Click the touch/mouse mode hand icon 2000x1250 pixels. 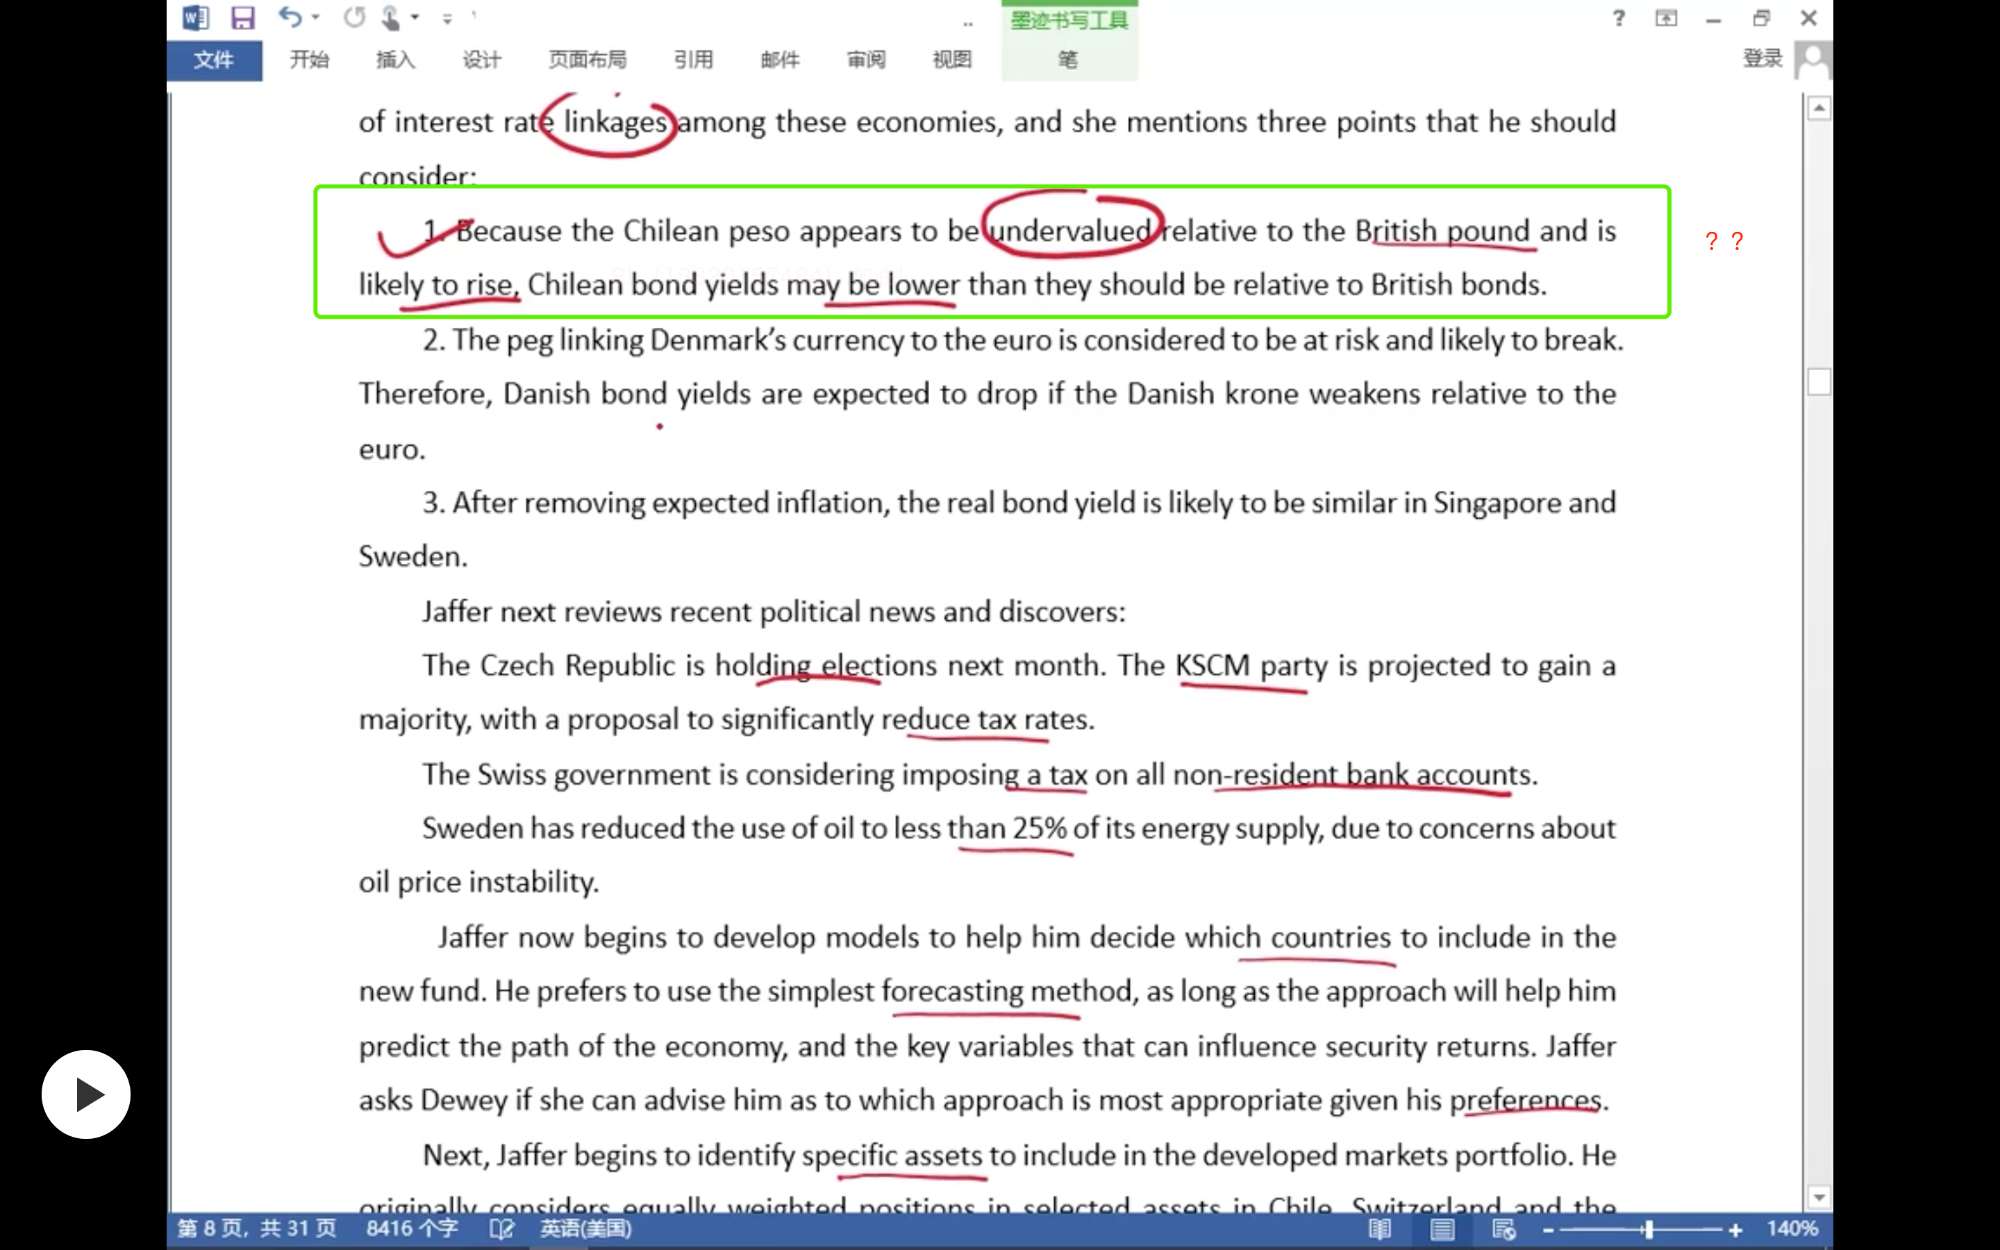[x=391, y=17]
